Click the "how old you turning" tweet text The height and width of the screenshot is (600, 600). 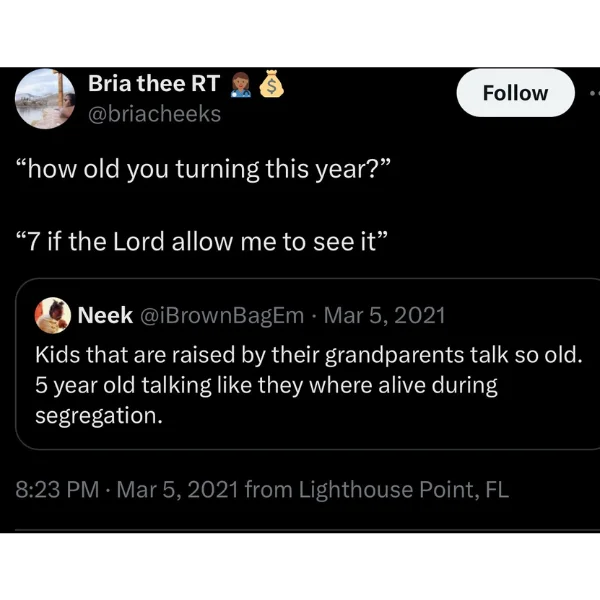click(203, 169)
